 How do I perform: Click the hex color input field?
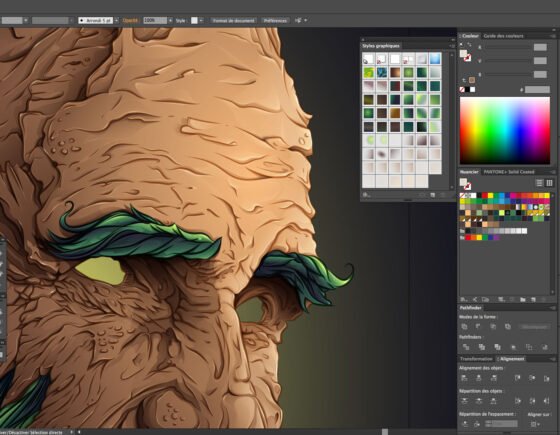point(537,90)
